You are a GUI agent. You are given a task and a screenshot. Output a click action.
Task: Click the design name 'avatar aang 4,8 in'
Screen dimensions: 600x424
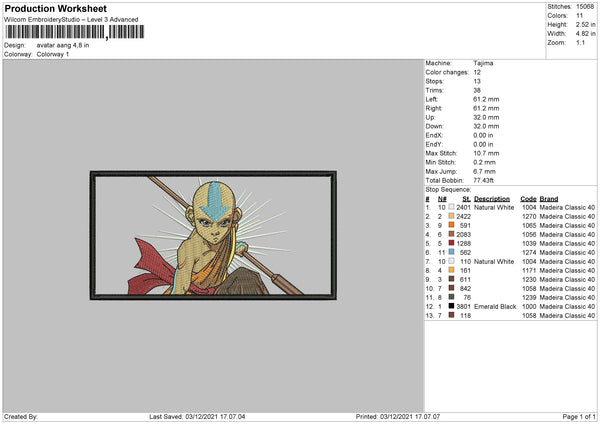coord(63,45)
